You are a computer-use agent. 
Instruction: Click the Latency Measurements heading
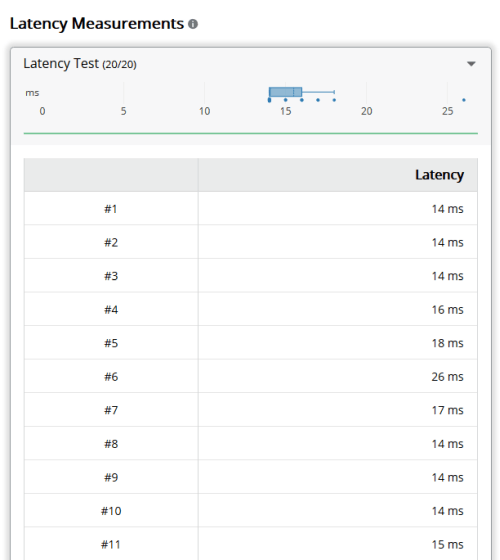coord(96,24)
